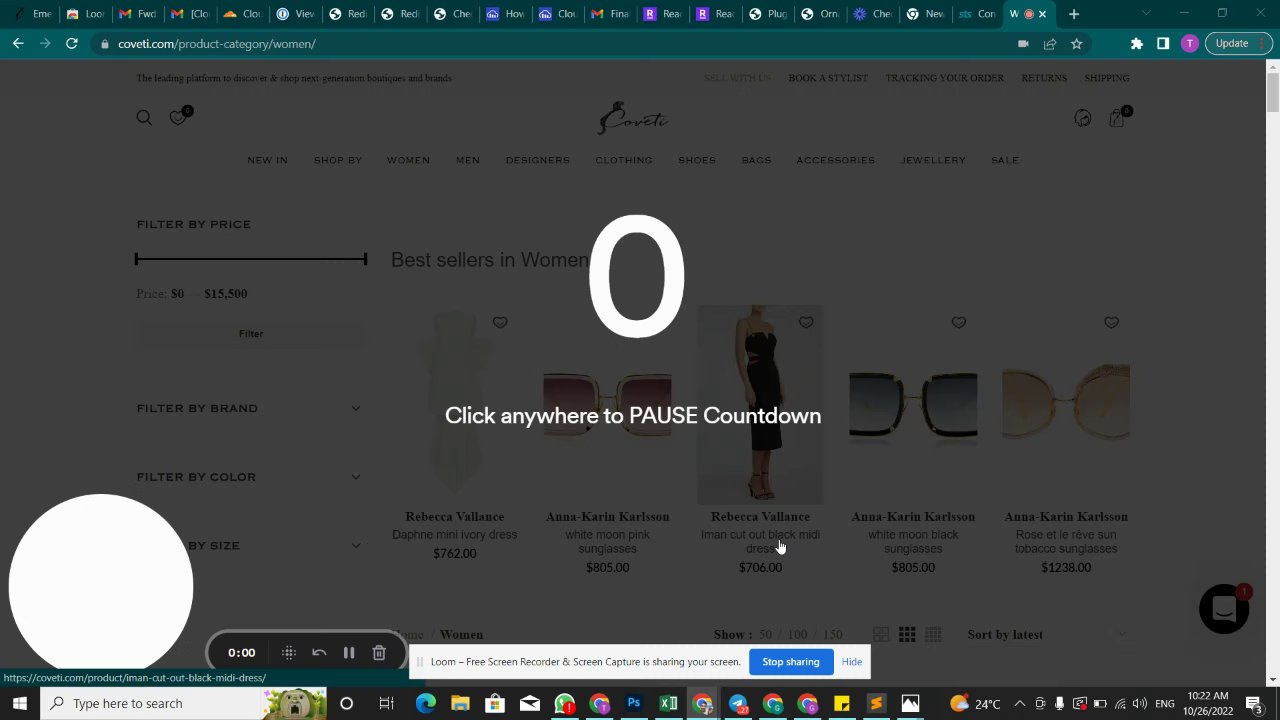
Task: Open the Shipping link
Action: (1107, 78)
